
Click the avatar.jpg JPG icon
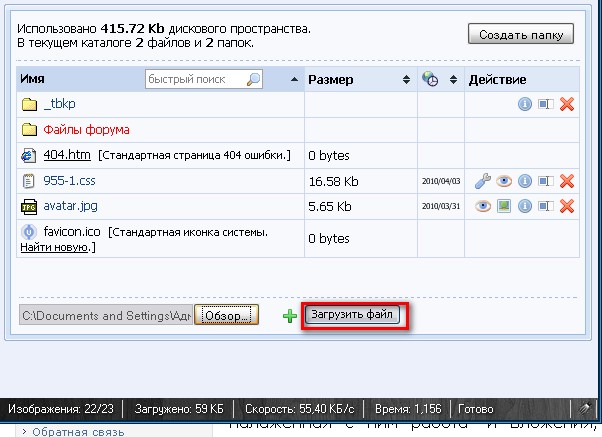coord(29,207)
